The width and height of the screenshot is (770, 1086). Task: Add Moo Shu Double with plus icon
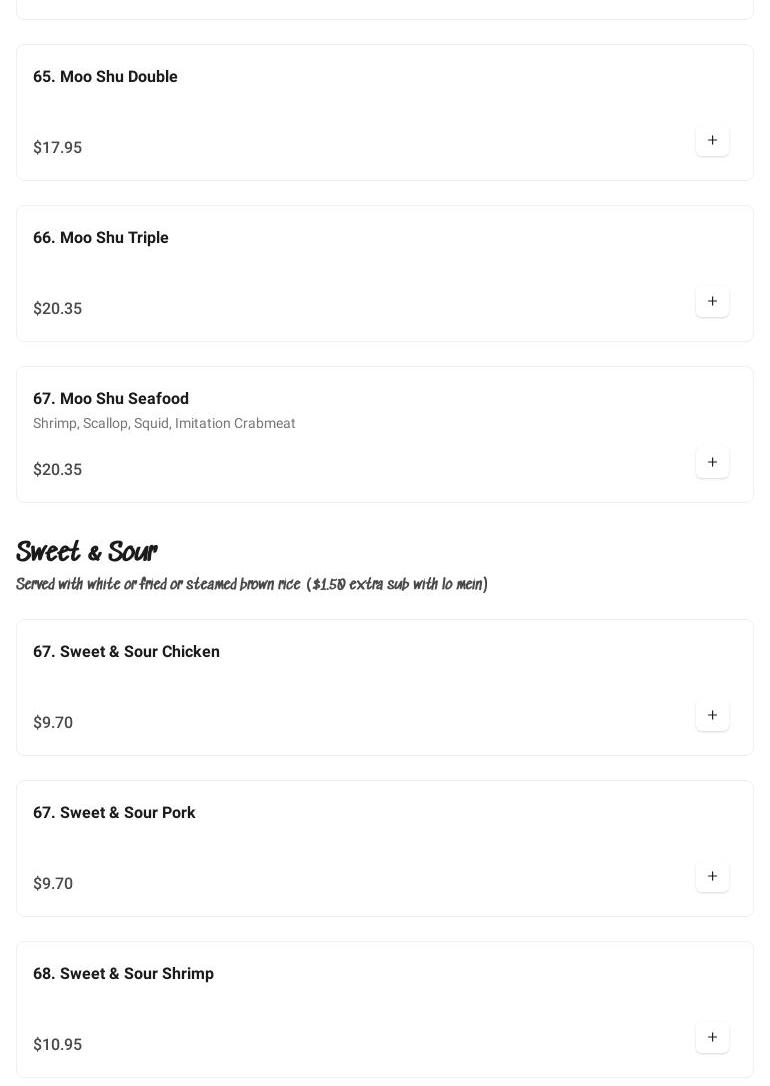pyautogui.click(x=712, y=141)
